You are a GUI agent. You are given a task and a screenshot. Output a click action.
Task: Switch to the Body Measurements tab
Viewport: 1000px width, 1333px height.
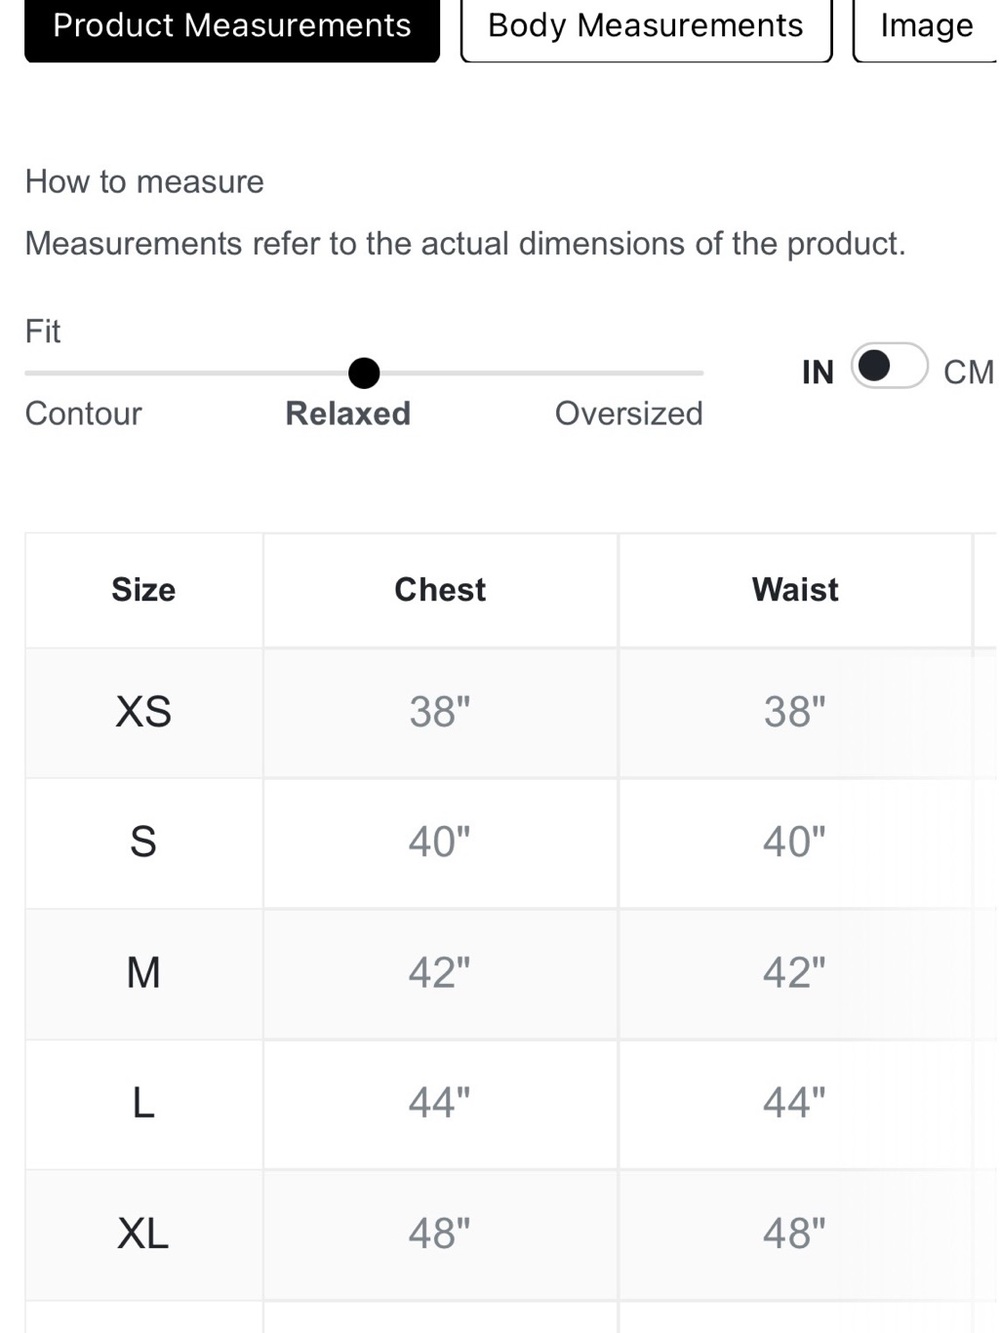(646, 27)
